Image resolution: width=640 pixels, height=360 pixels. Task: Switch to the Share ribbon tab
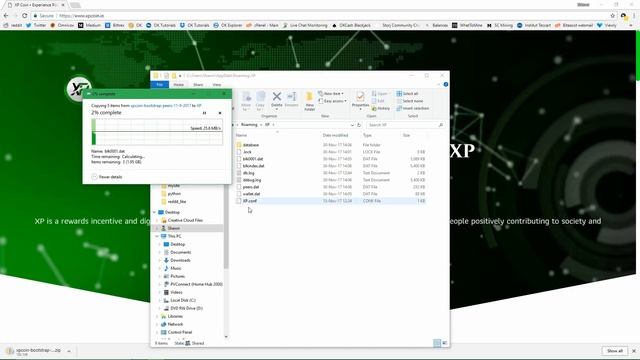click(198, 84)
